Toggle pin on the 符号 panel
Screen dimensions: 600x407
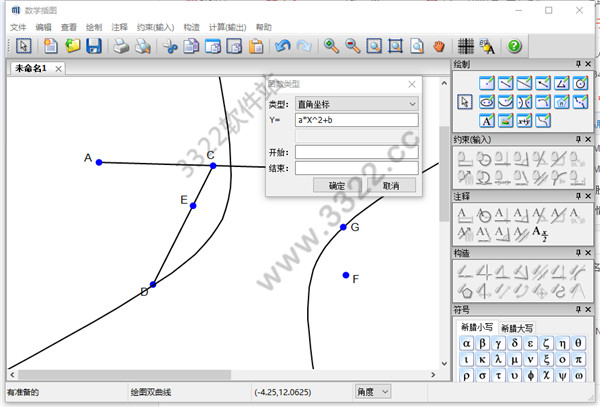coord(577,310)
